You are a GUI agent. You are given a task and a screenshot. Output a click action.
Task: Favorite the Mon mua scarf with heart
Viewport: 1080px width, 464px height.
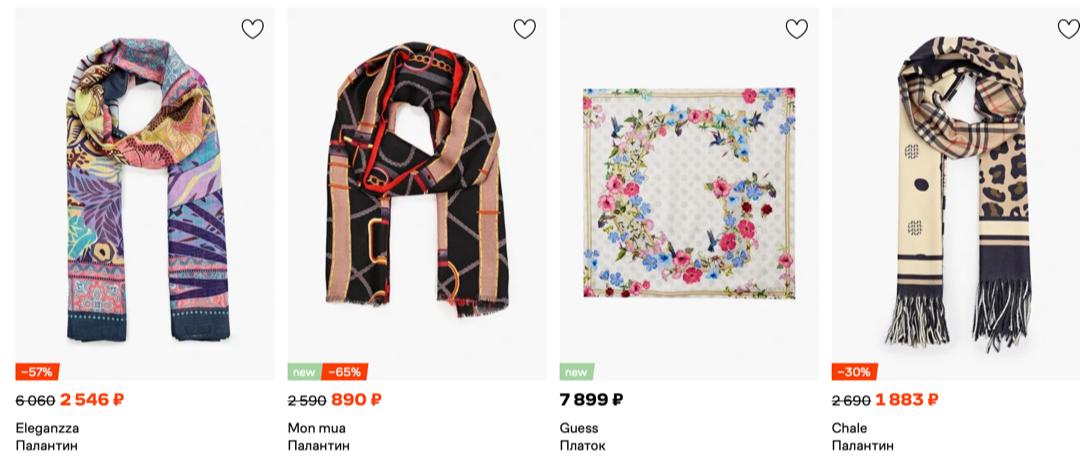pos(525,29)
